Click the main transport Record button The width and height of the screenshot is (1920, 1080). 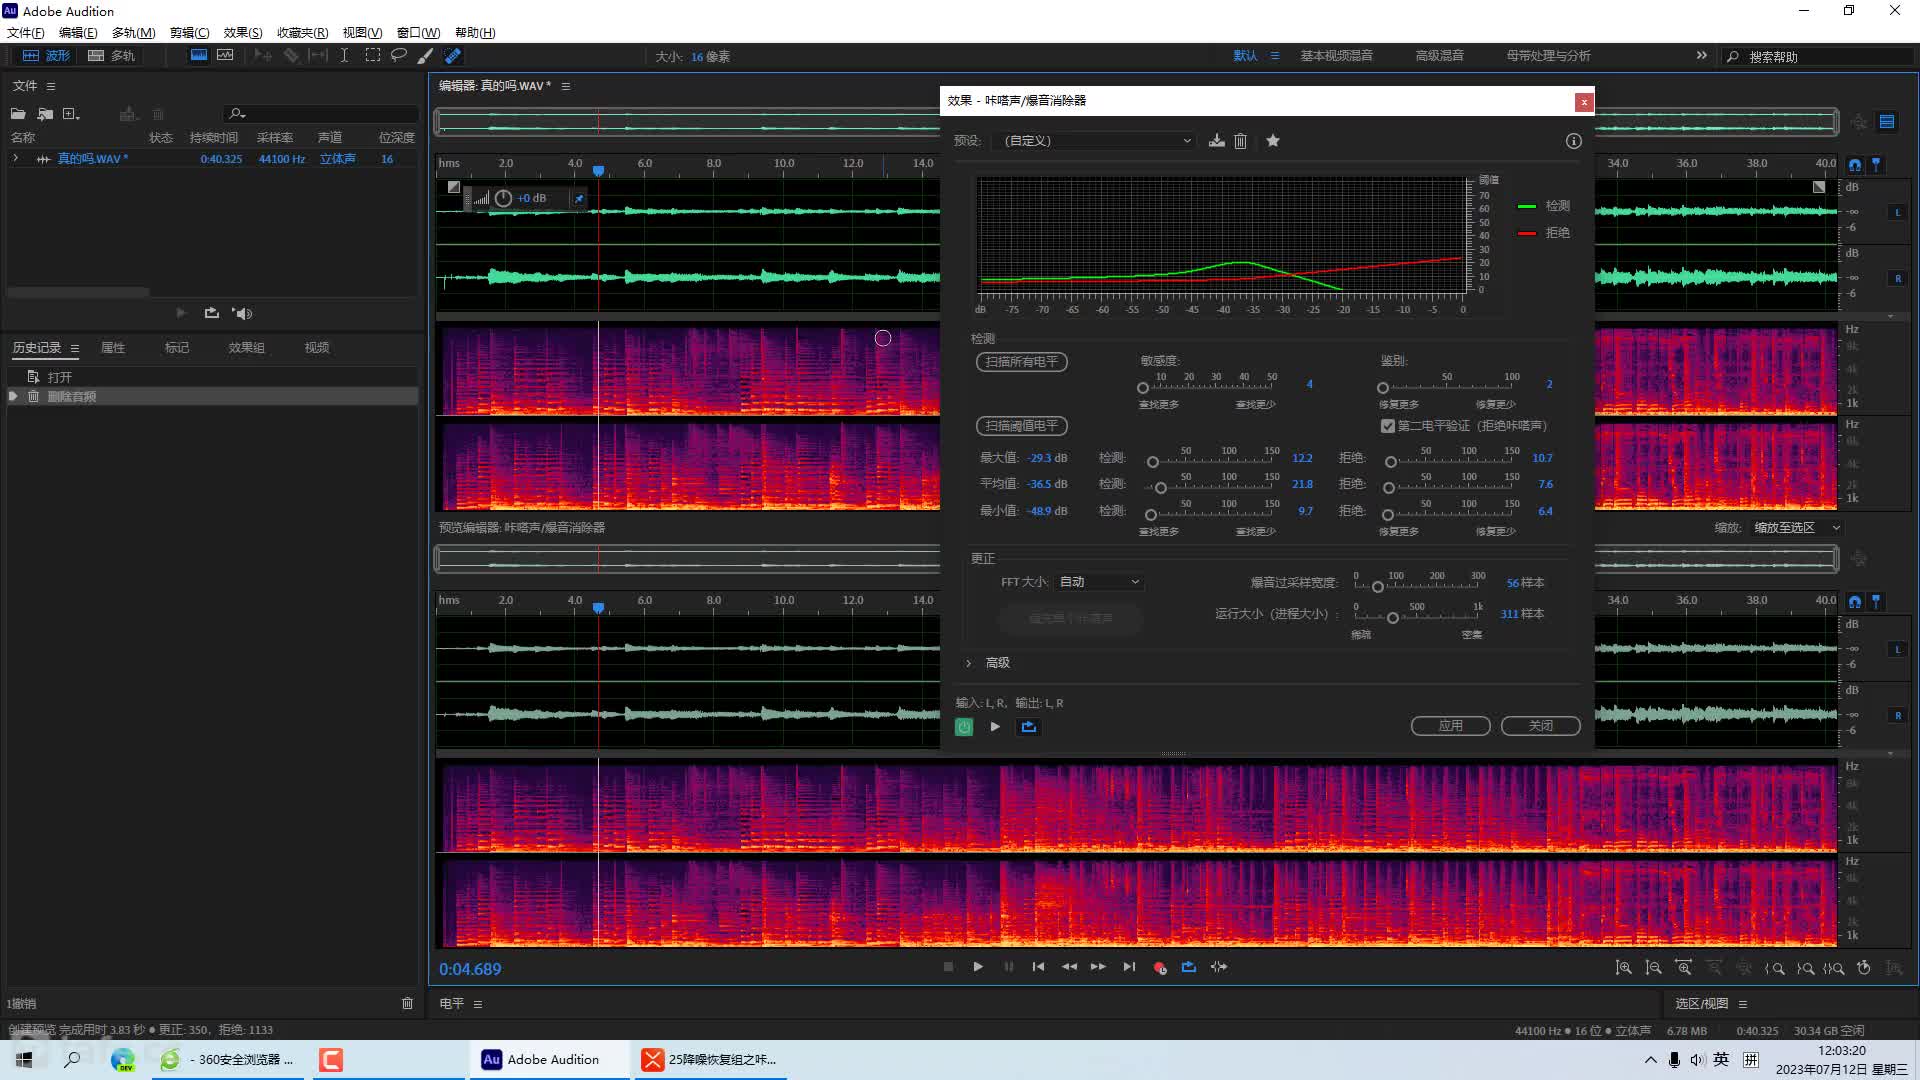click(x=1160, y=968)
